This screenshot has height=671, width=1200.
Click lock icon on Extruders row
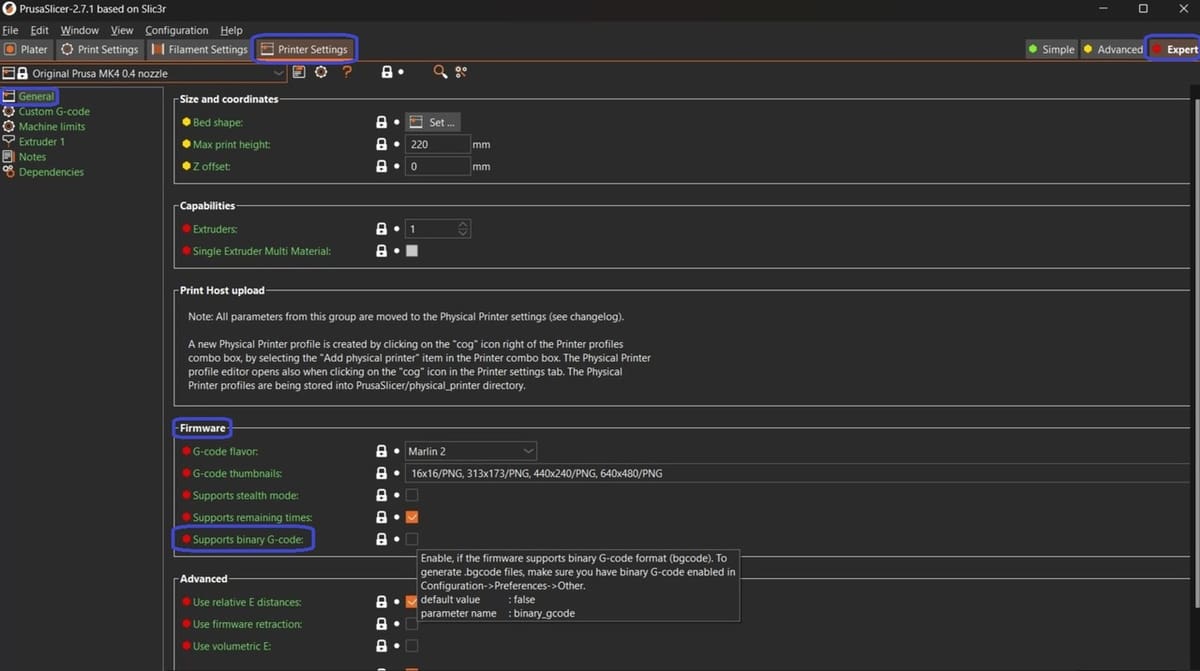381,229
